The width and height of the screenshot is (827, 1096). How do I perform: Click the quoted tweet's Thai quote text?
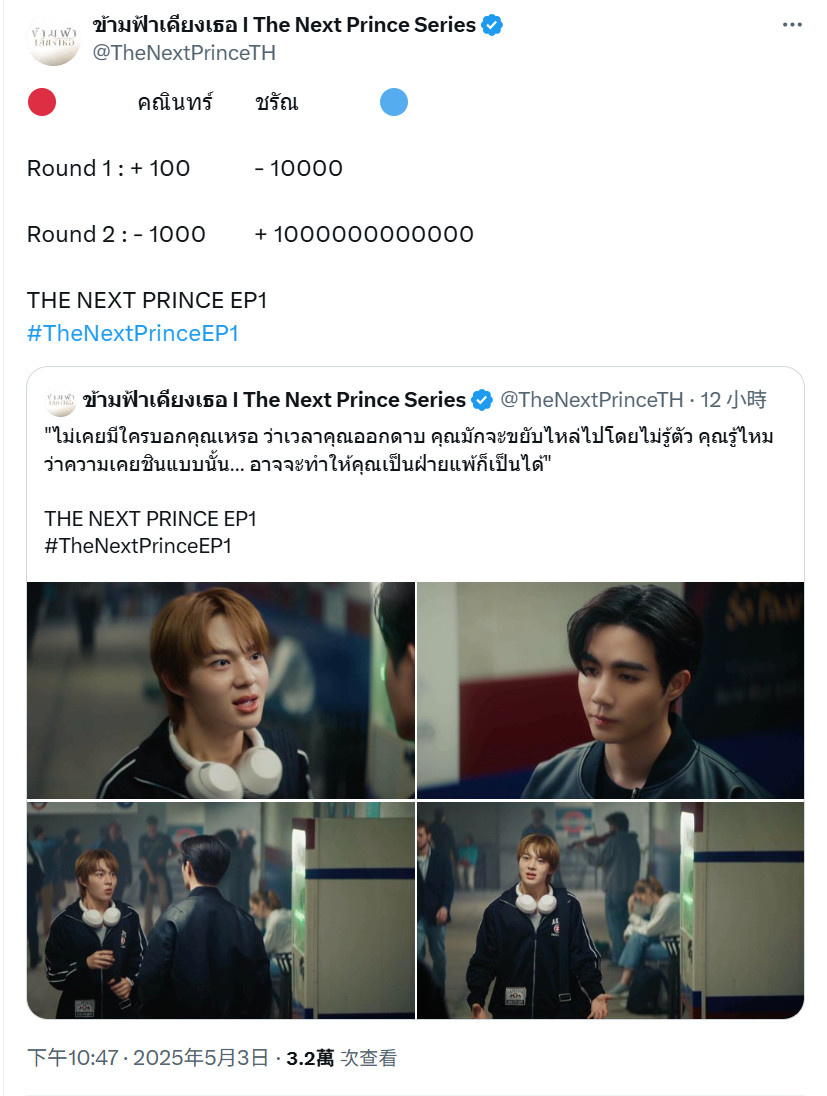(409, 450)
